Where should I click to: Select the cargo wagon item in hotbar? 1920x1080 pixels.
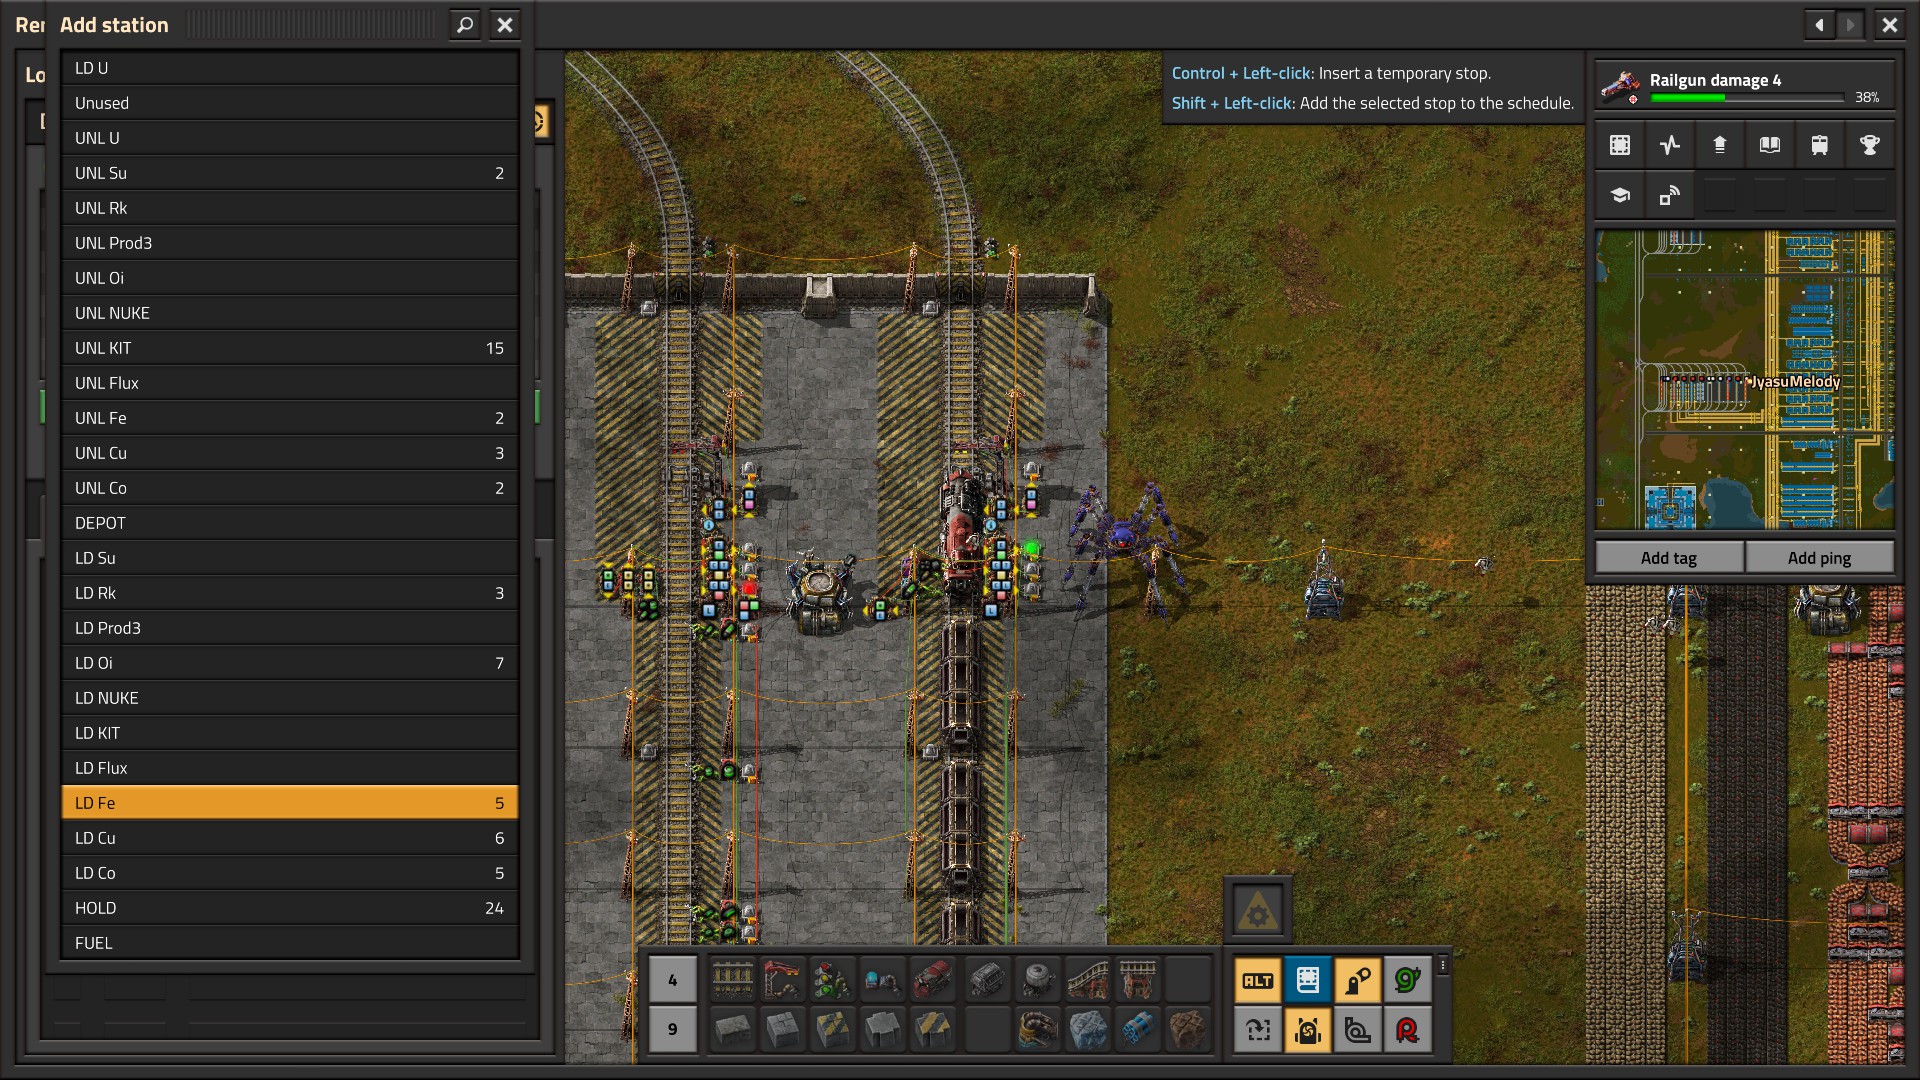[x=987, y=980]
